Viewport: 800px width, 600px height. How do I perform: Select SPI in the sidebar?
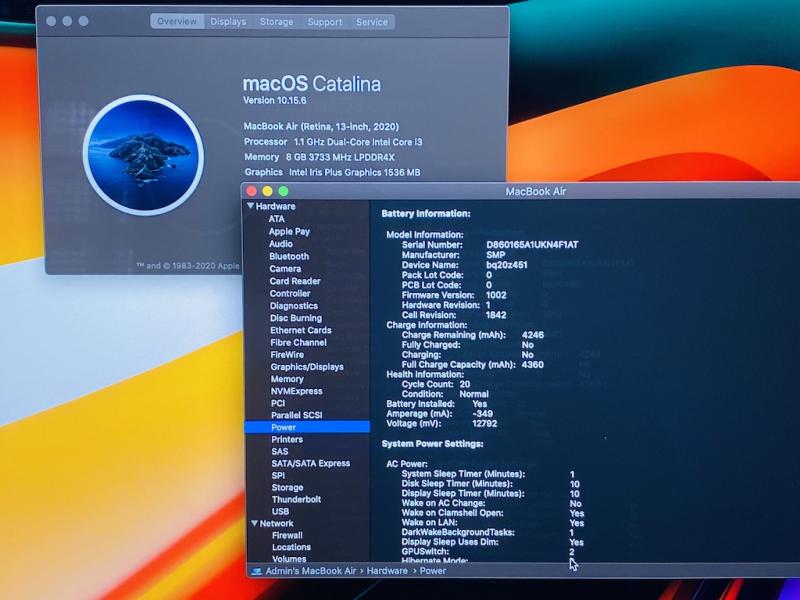click(x=279, y=476)
